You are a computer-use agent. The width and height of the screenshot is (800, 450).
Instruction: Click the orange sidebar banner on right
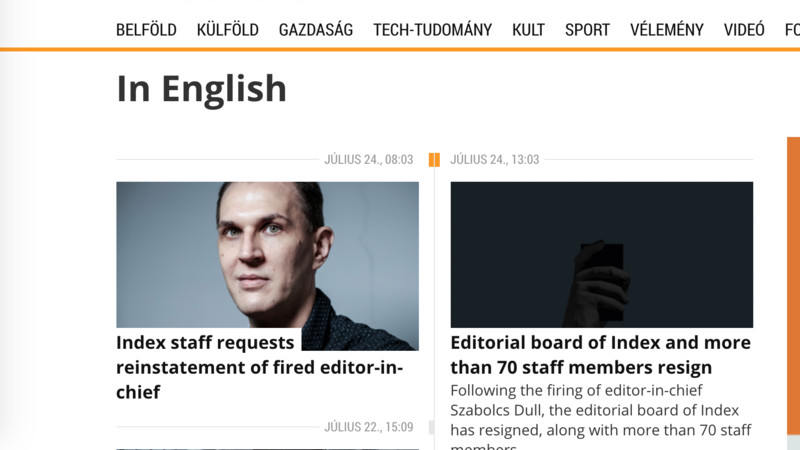point(793,286)
